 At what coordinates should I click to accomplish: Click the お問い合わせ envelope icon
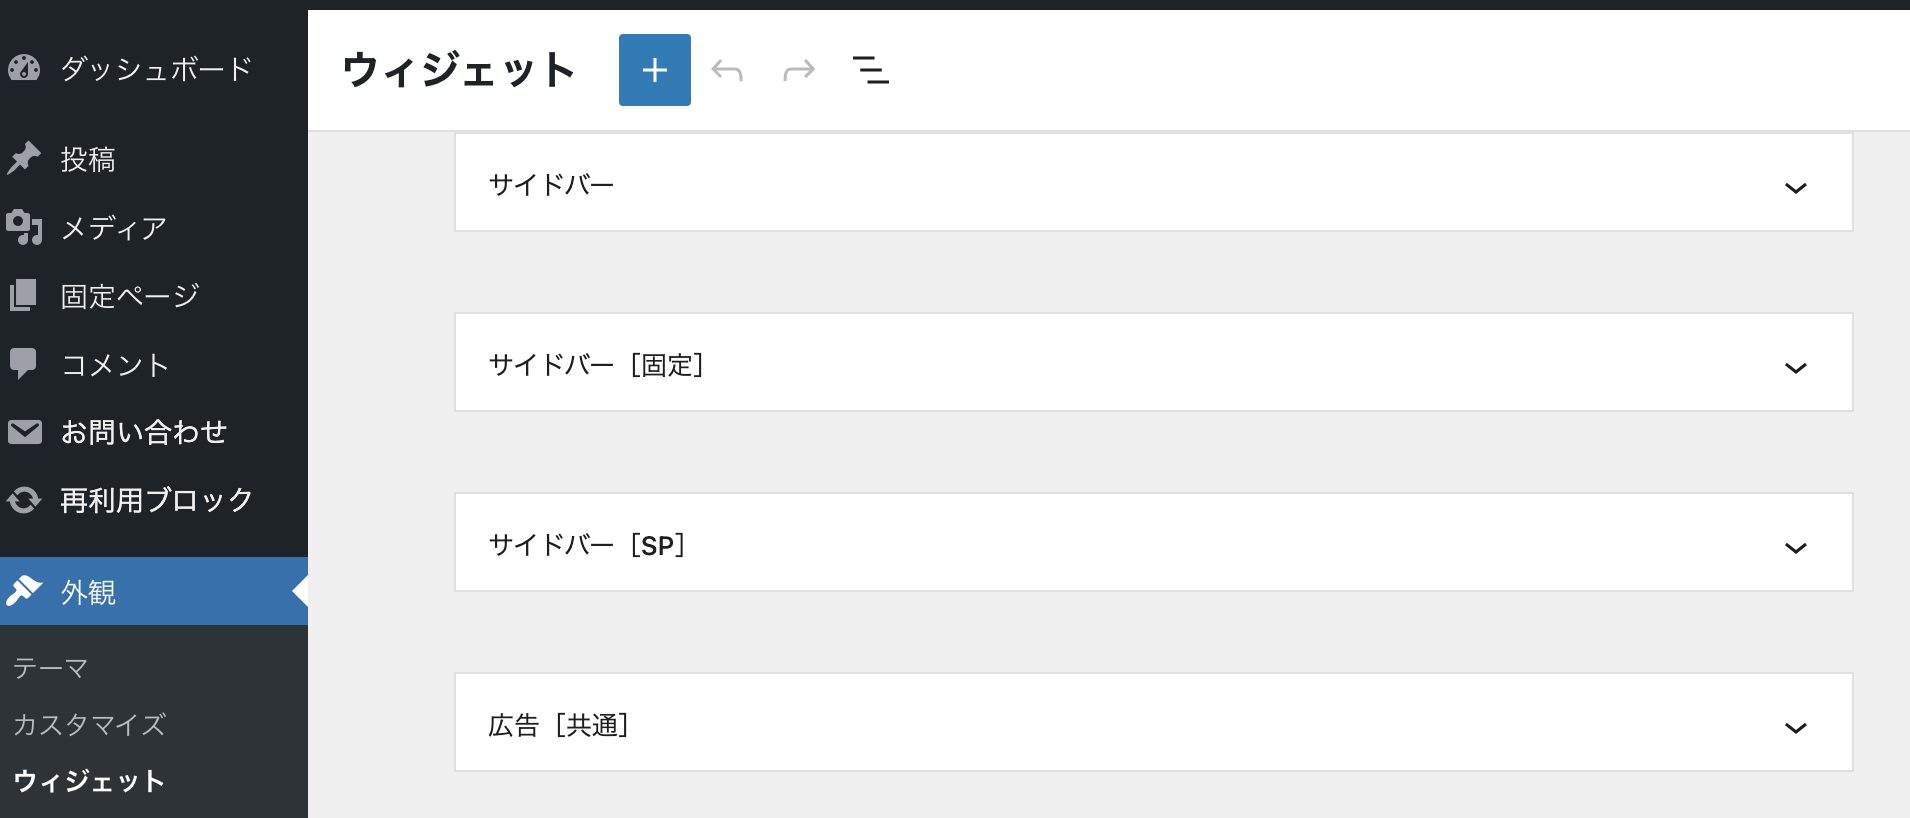click(24, 431)
